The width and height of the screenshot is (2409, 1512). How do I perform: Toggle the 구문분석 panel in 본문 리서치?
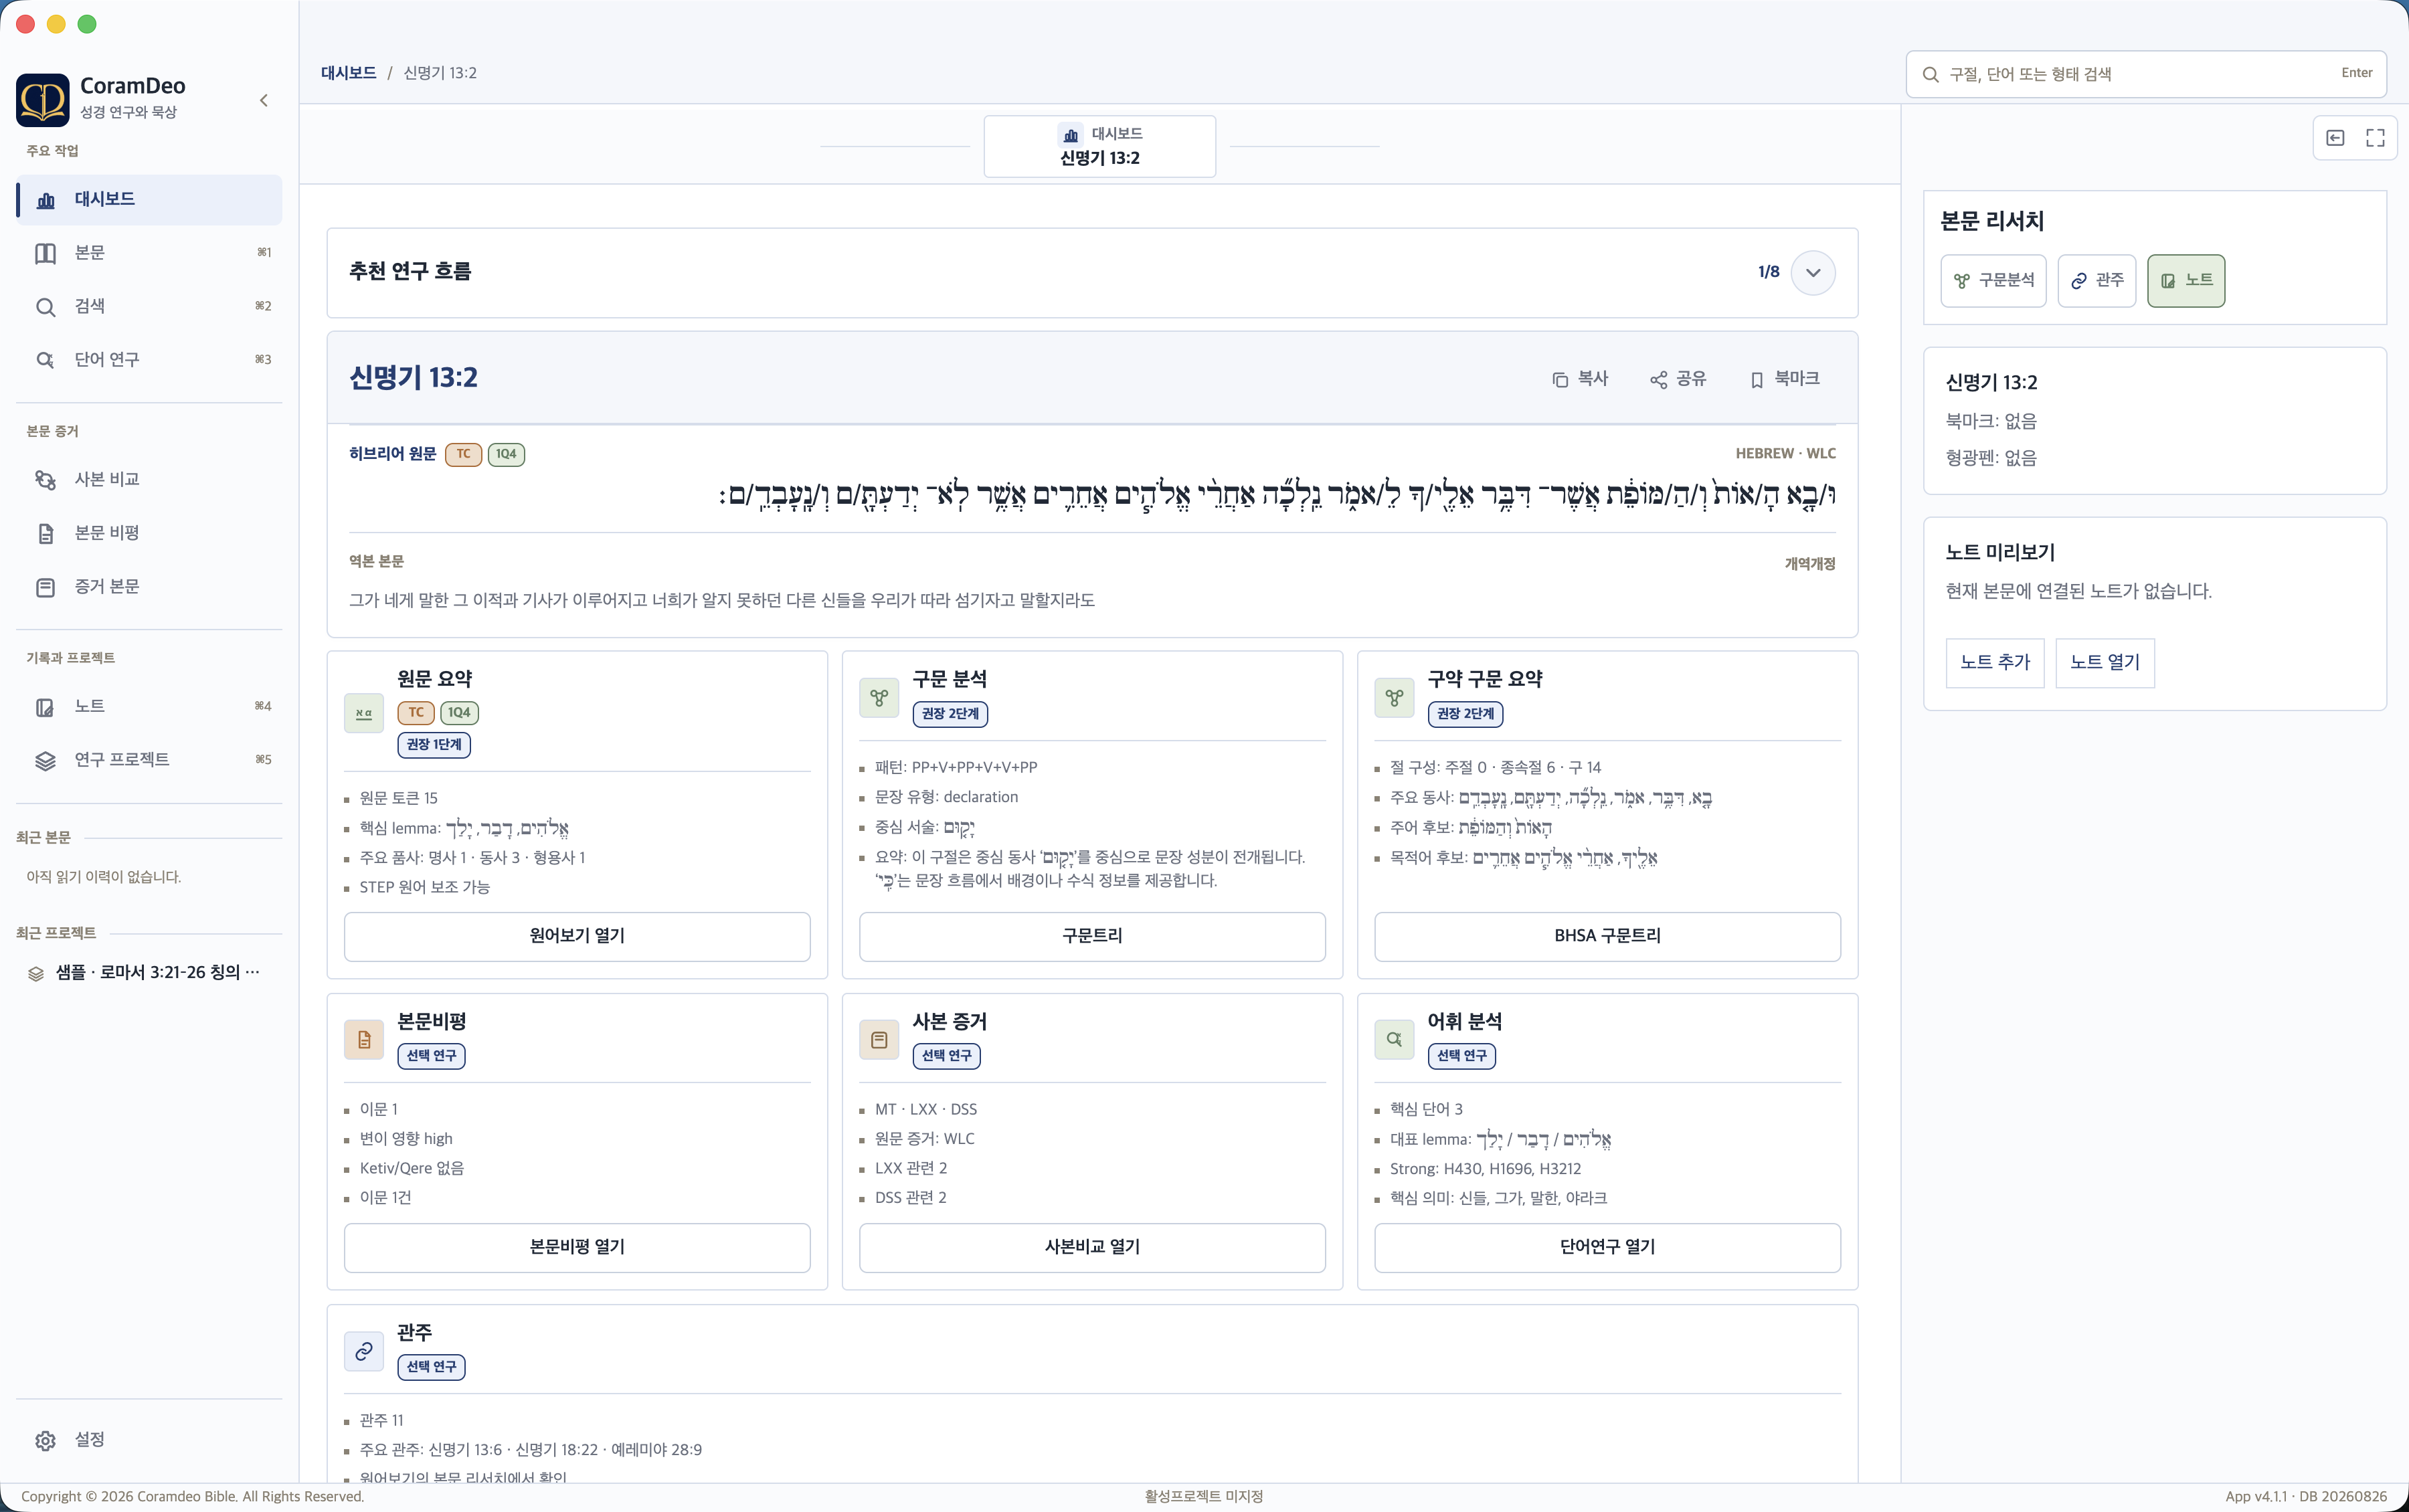pyautogui.click(x=1993, y=280)
